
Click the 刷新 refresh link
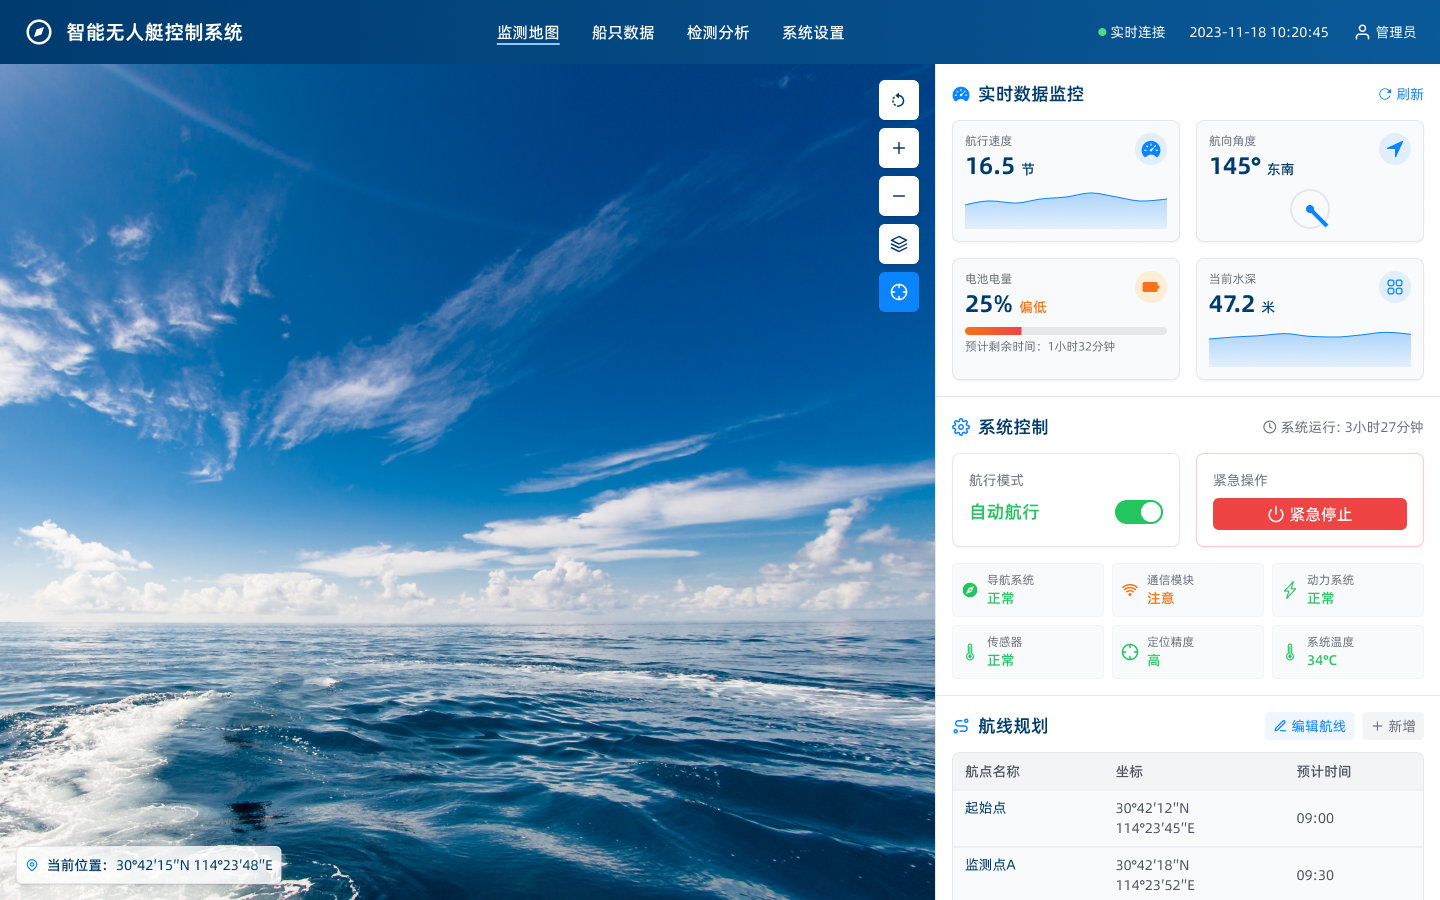pos(1400,94)
